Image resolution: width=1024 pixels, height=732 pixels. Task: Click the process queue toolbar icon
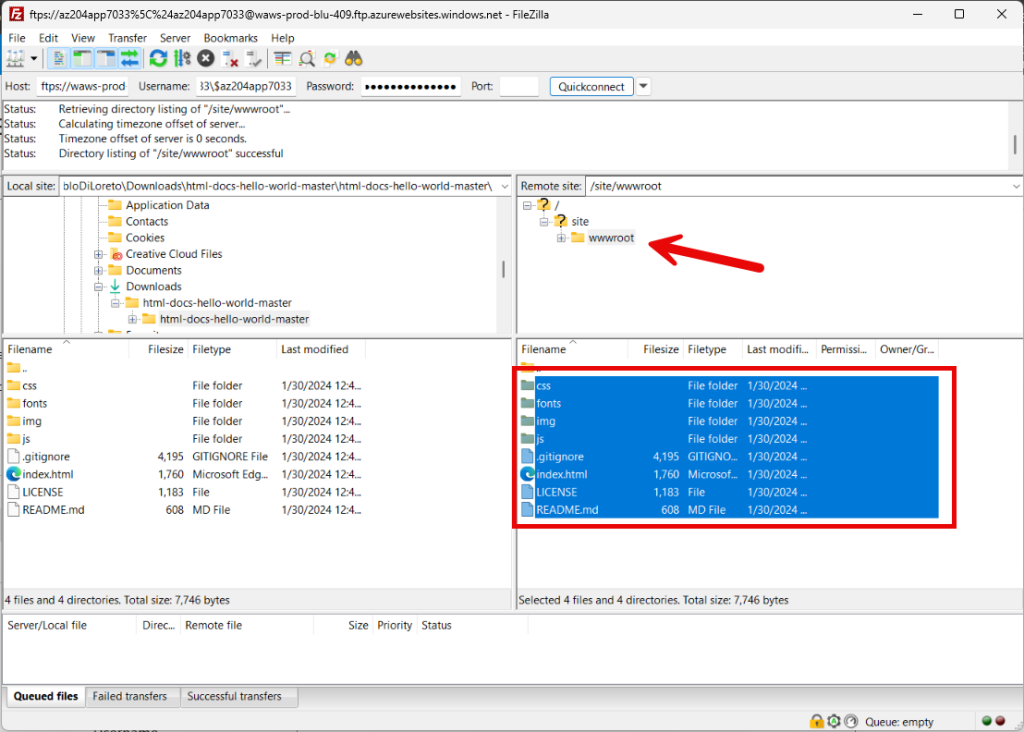182,59
